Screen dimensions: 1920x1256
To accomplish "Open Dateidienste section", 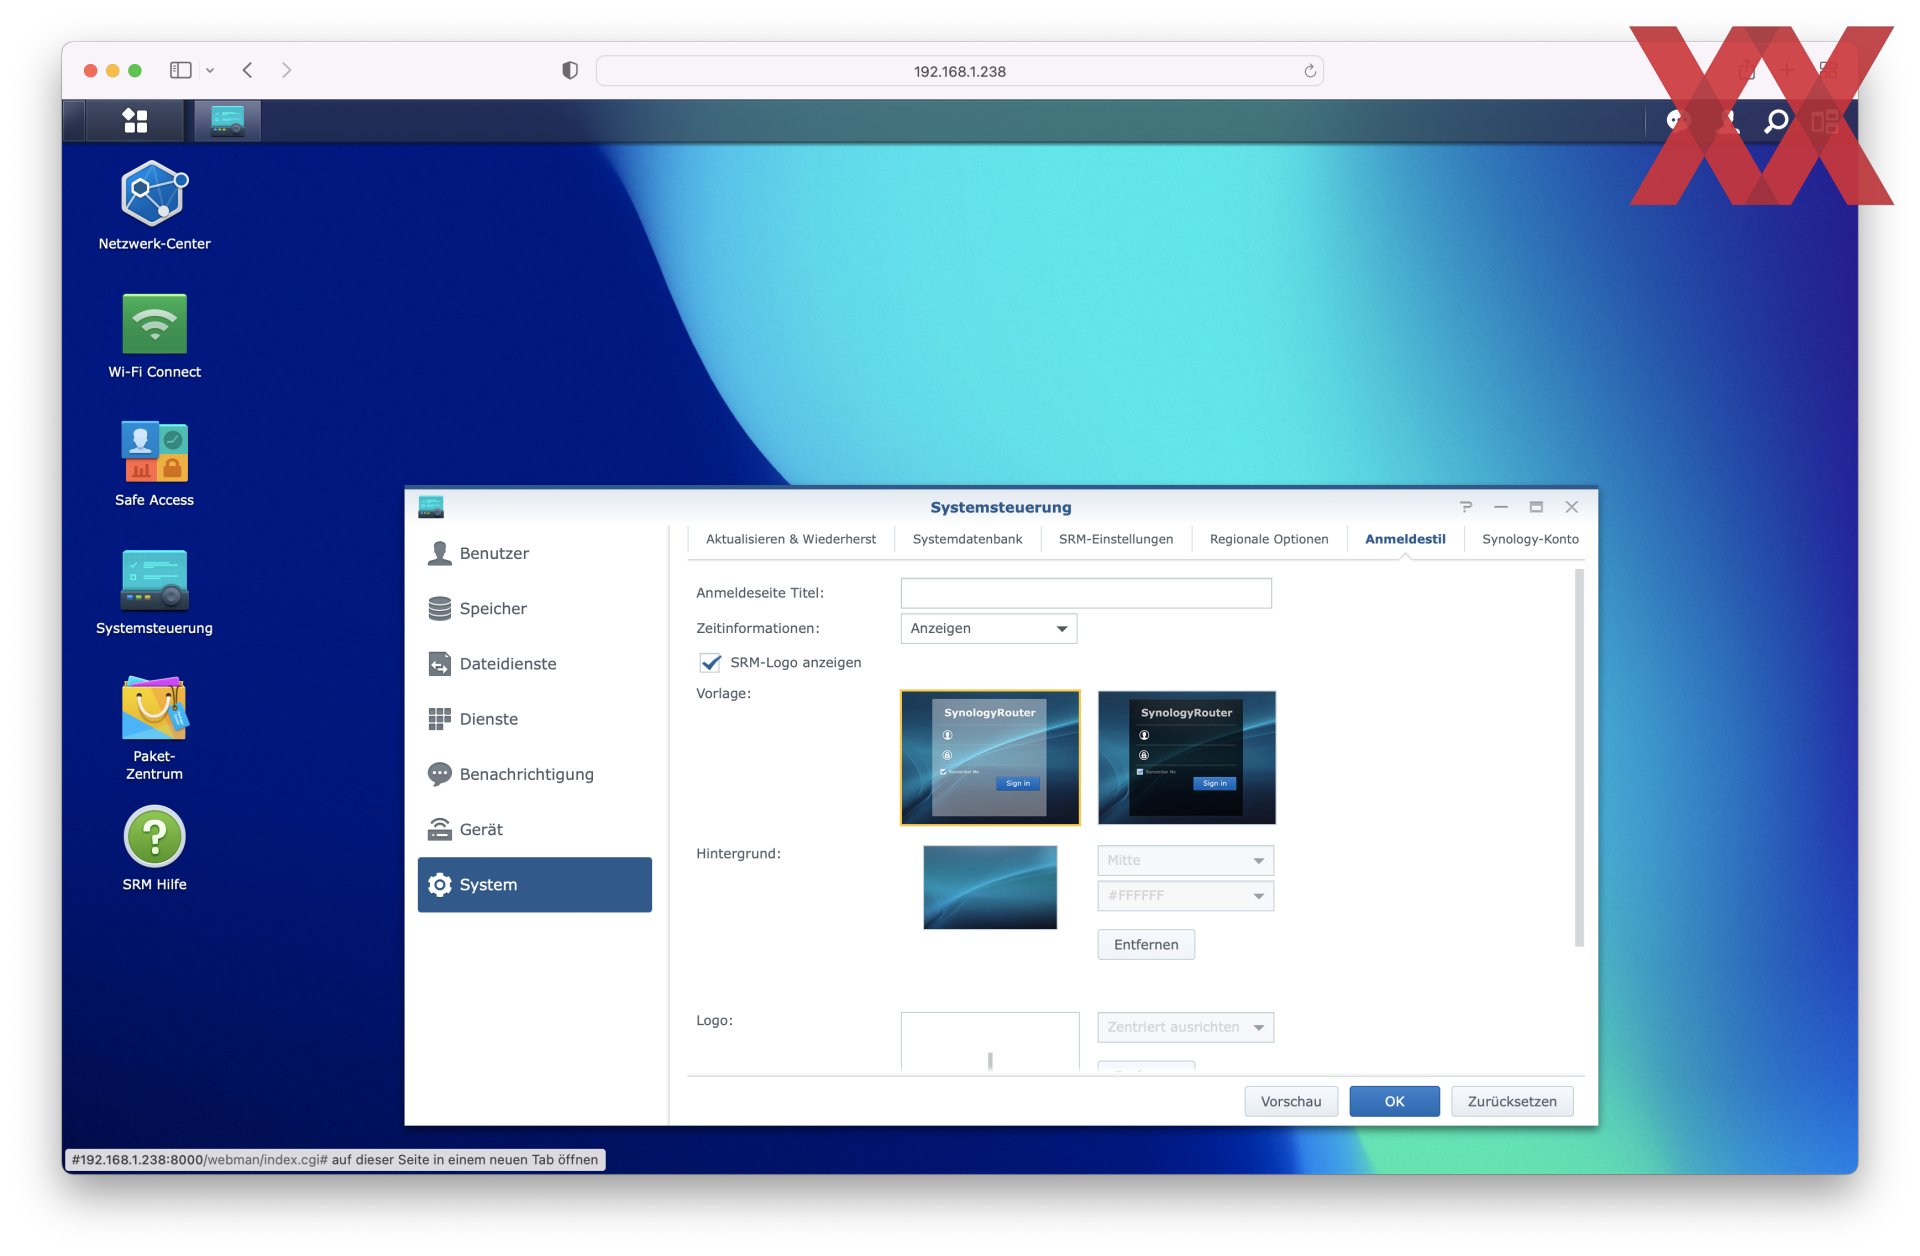I will (535, 663).
